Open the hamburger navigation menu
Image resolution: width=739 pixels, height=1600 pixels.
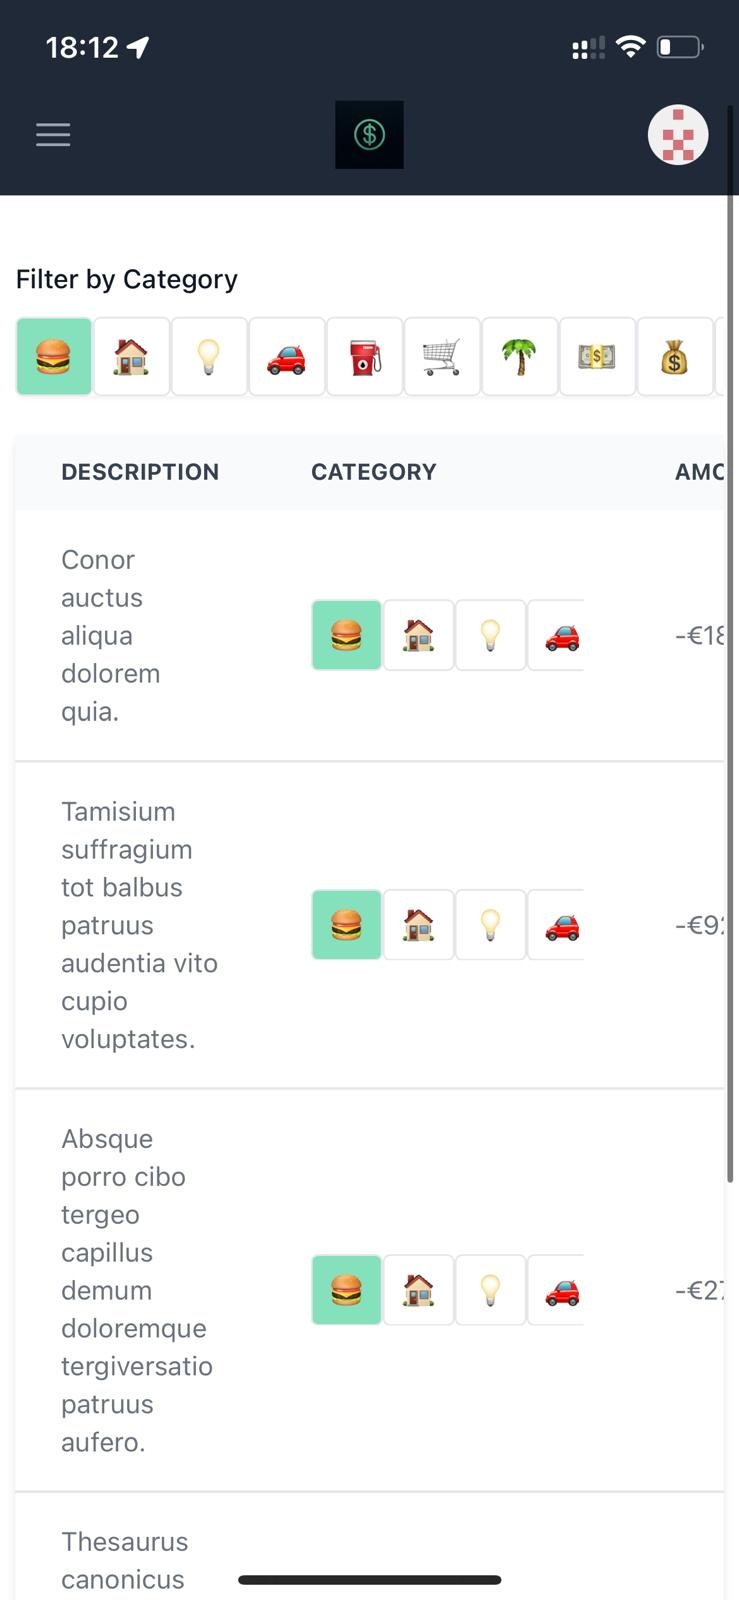point(53,135)
